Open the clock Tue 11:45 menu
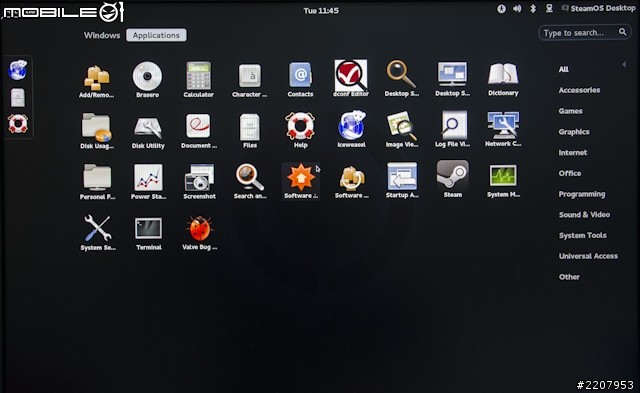This screenshot has width=640, height=393. pos(321,11)
